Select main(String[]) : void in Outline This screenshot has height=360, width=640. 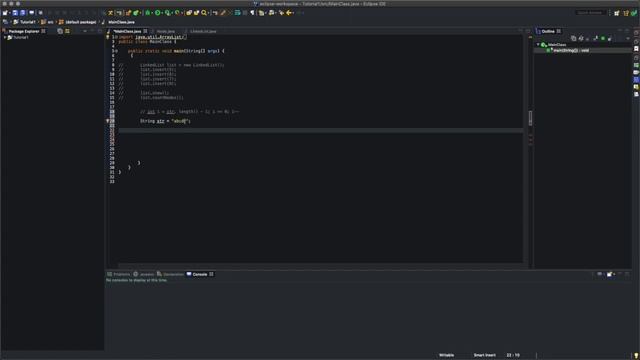(571, 50)
